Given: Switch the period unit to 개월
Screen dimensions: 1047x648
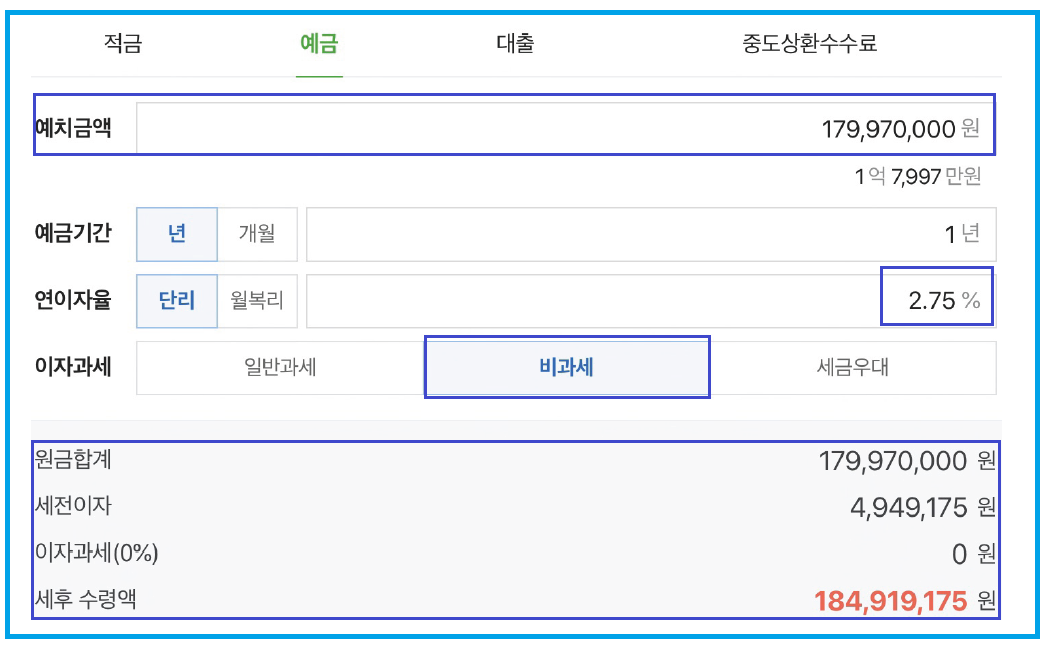Looking at the screenshot, I should click(257, 234).
